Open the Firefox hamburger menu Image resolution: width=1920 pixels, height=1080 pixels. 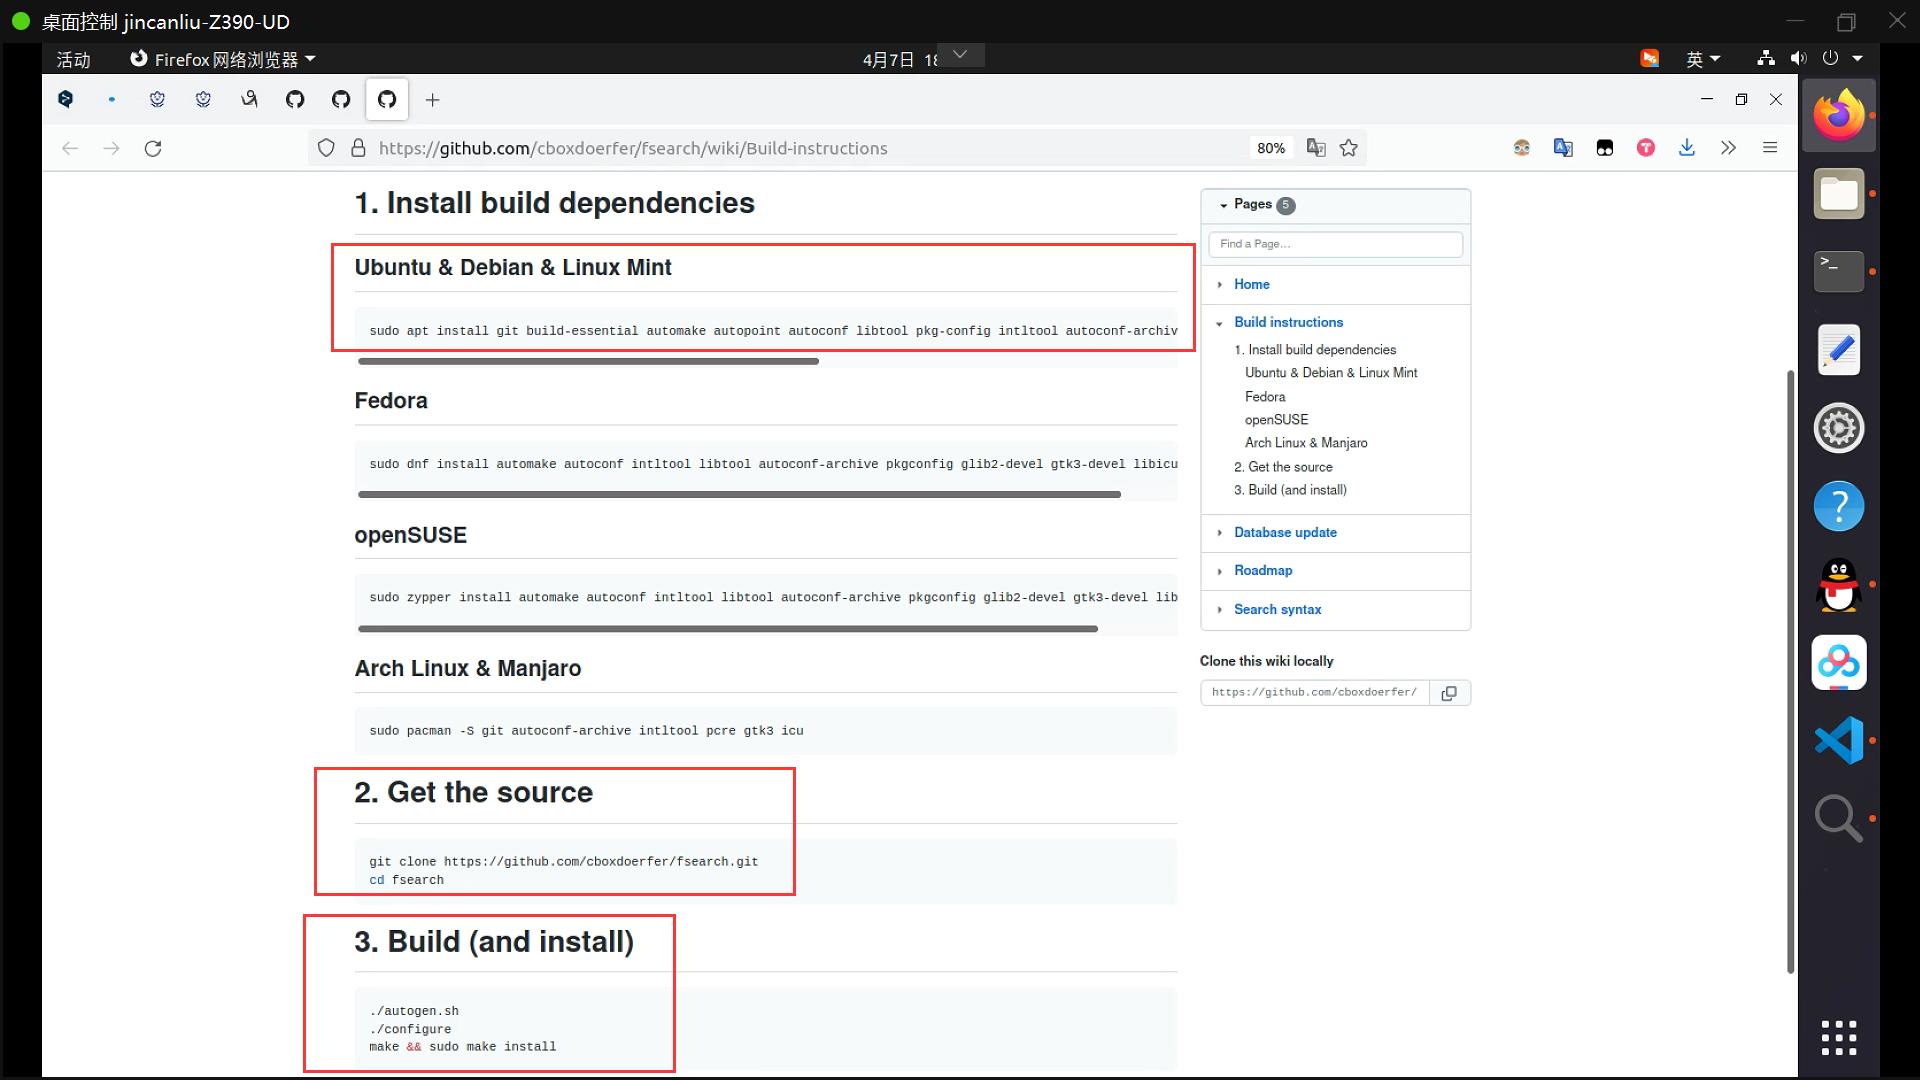(x=1770, y=148)
